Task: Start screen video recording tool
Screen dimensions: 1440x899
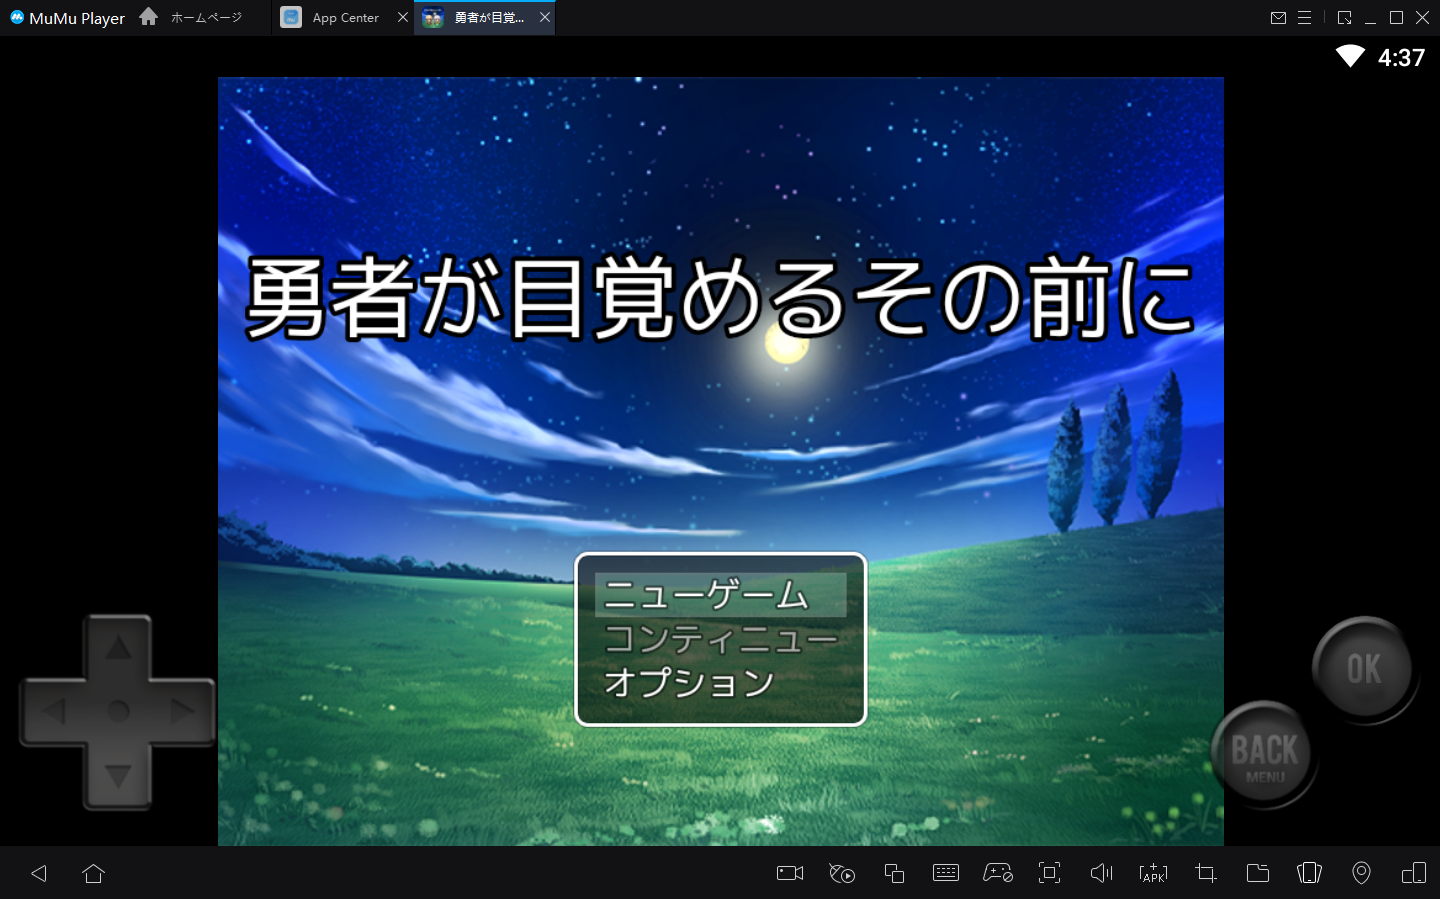Action: point(790,873)
